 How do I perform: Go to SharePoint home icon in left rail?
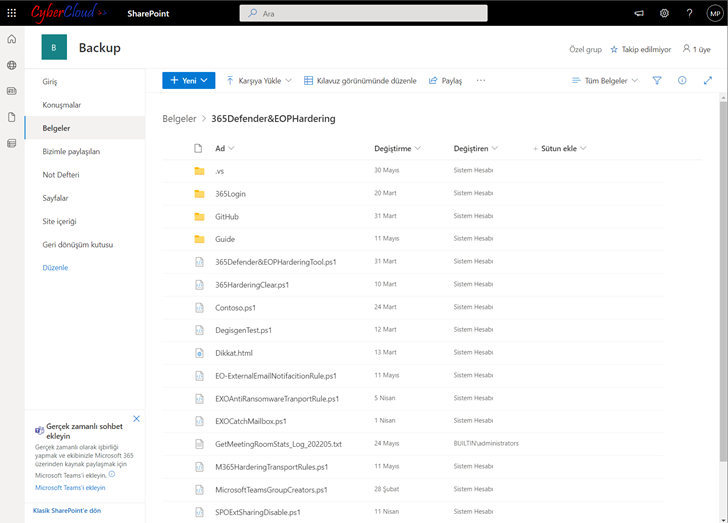(12, 39)
